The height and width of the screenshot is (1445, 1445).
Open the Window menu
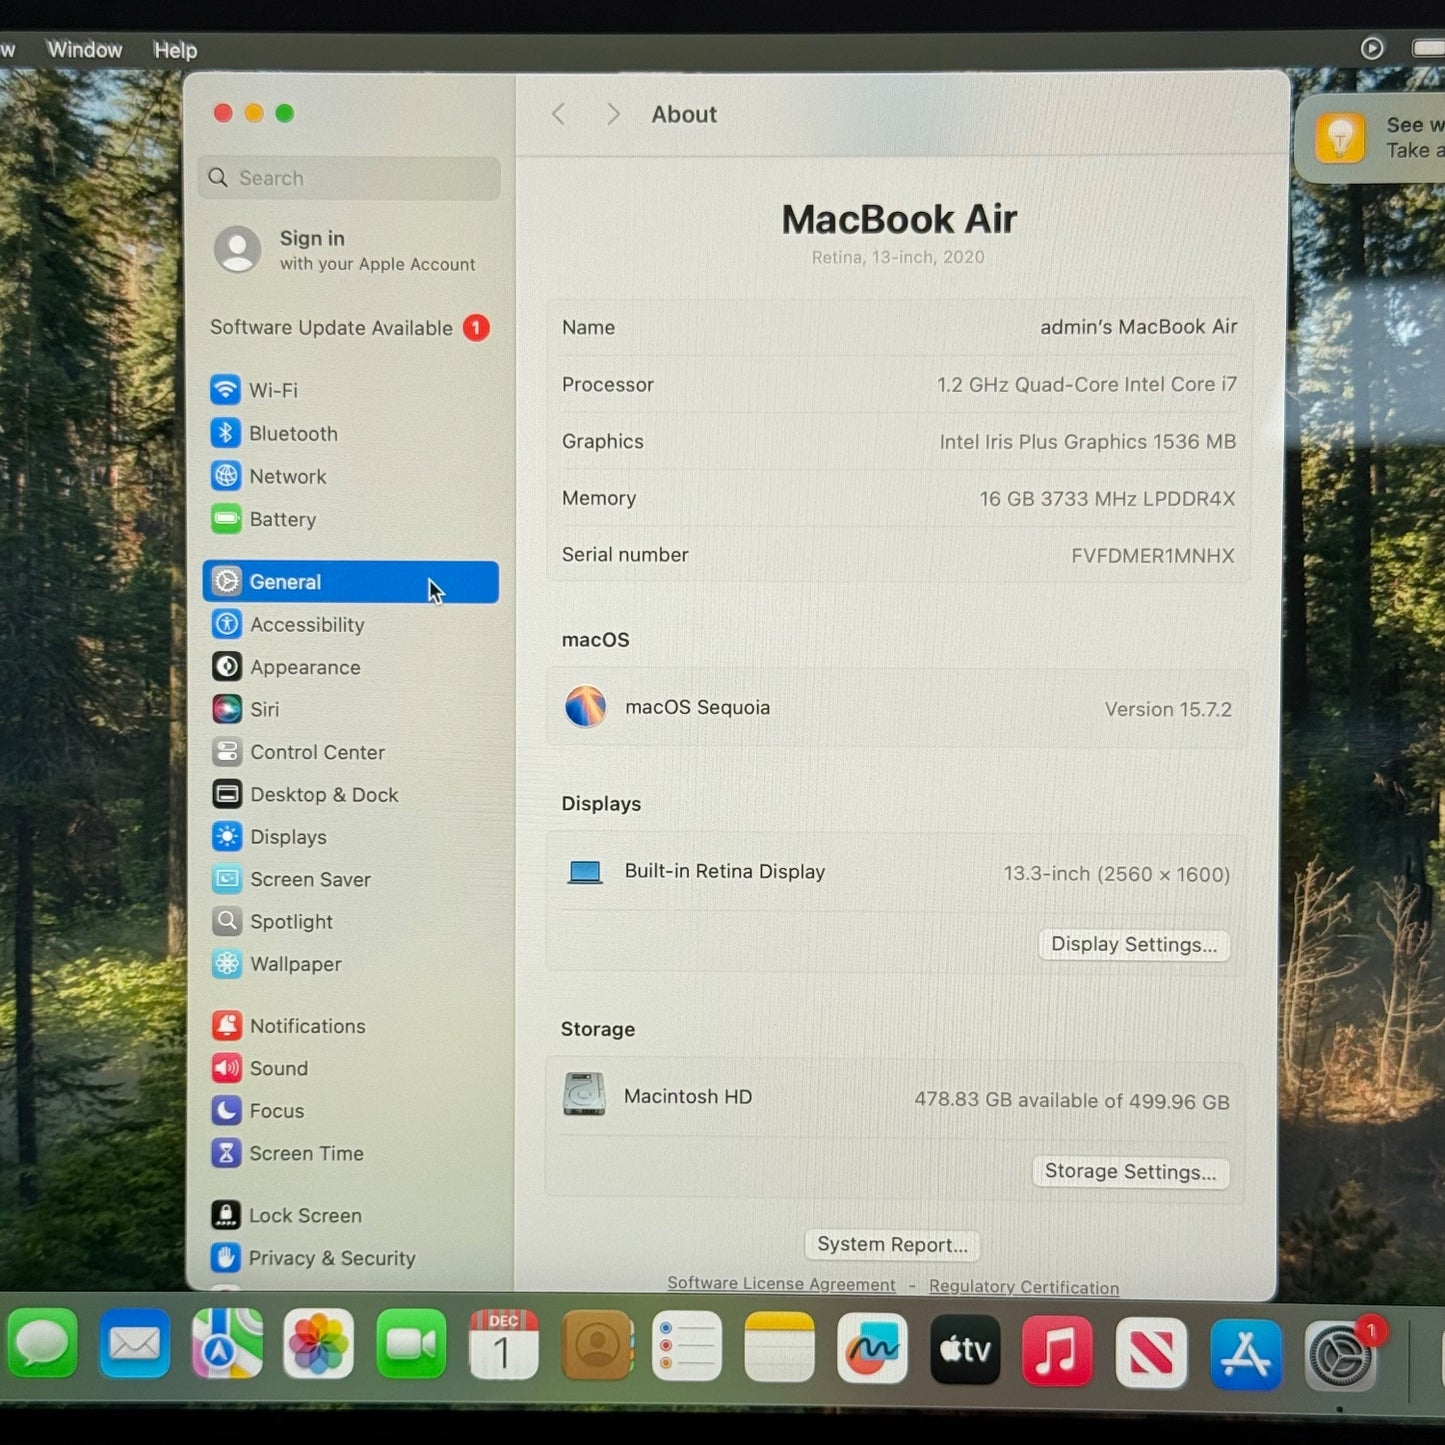pyautogui.click(x=84, y=50)
